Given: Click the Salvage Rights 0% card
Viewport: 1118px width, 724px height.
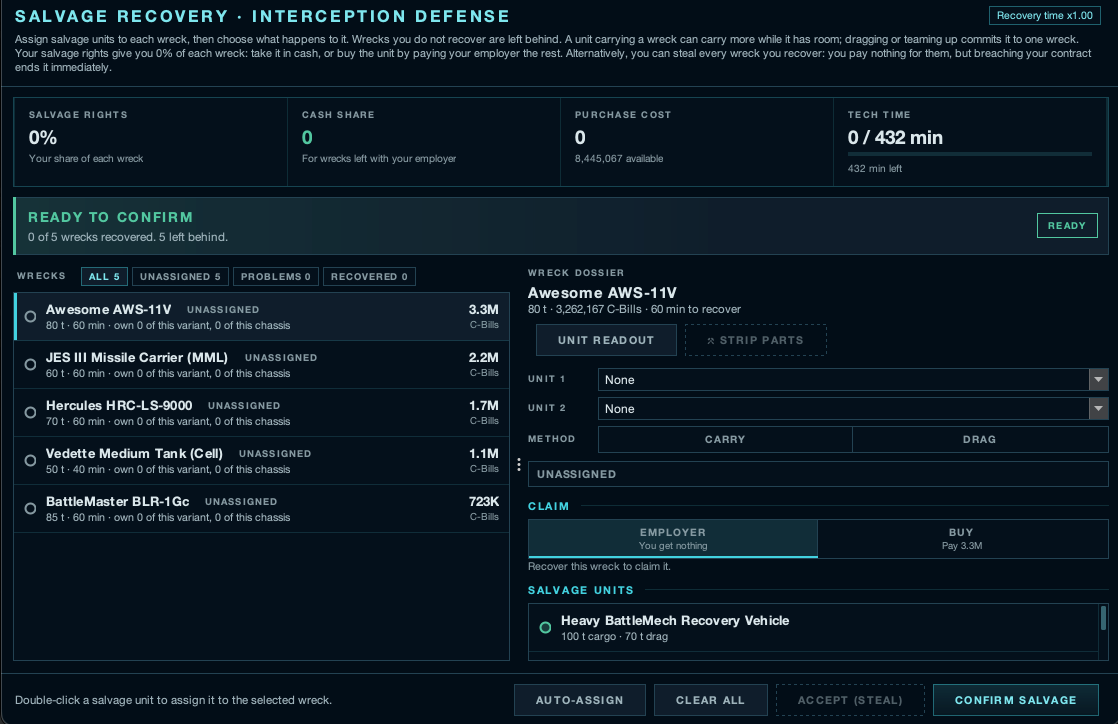Looking at the screenshot, I should 150,142.
